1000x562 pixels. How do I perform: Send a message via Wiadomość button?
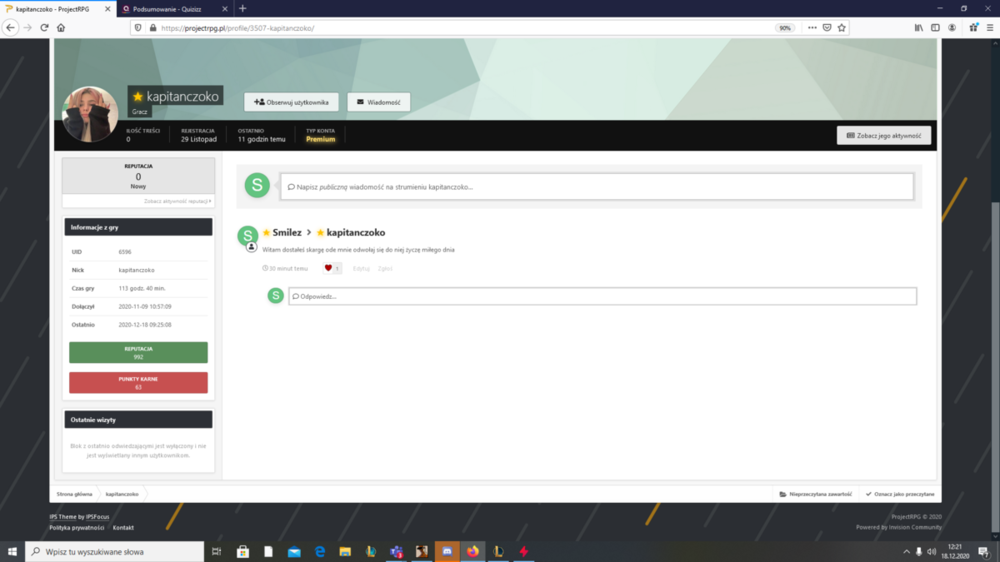(379, 102)
